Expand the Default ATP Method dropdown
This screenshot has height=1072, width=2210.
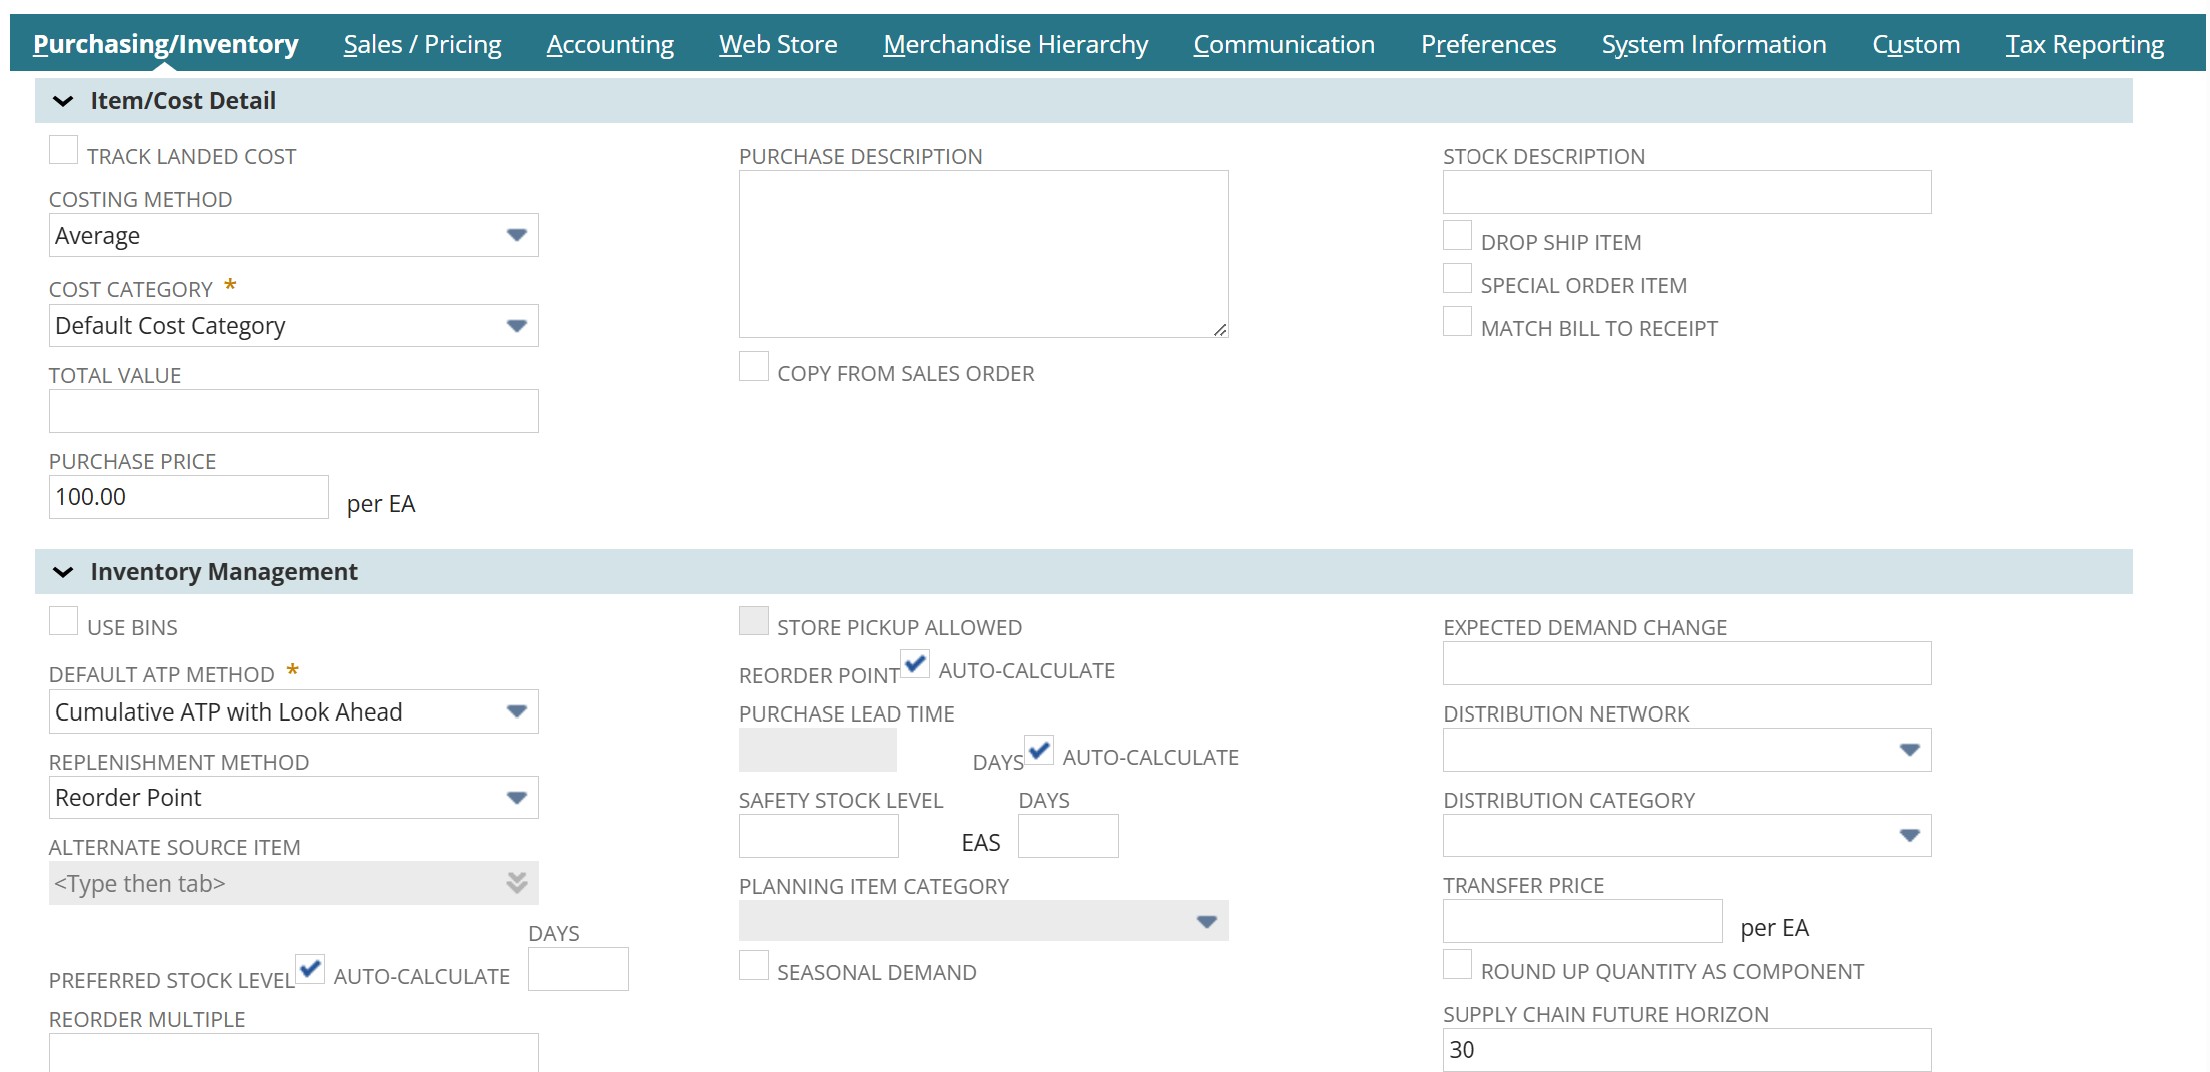click(516, 712)
